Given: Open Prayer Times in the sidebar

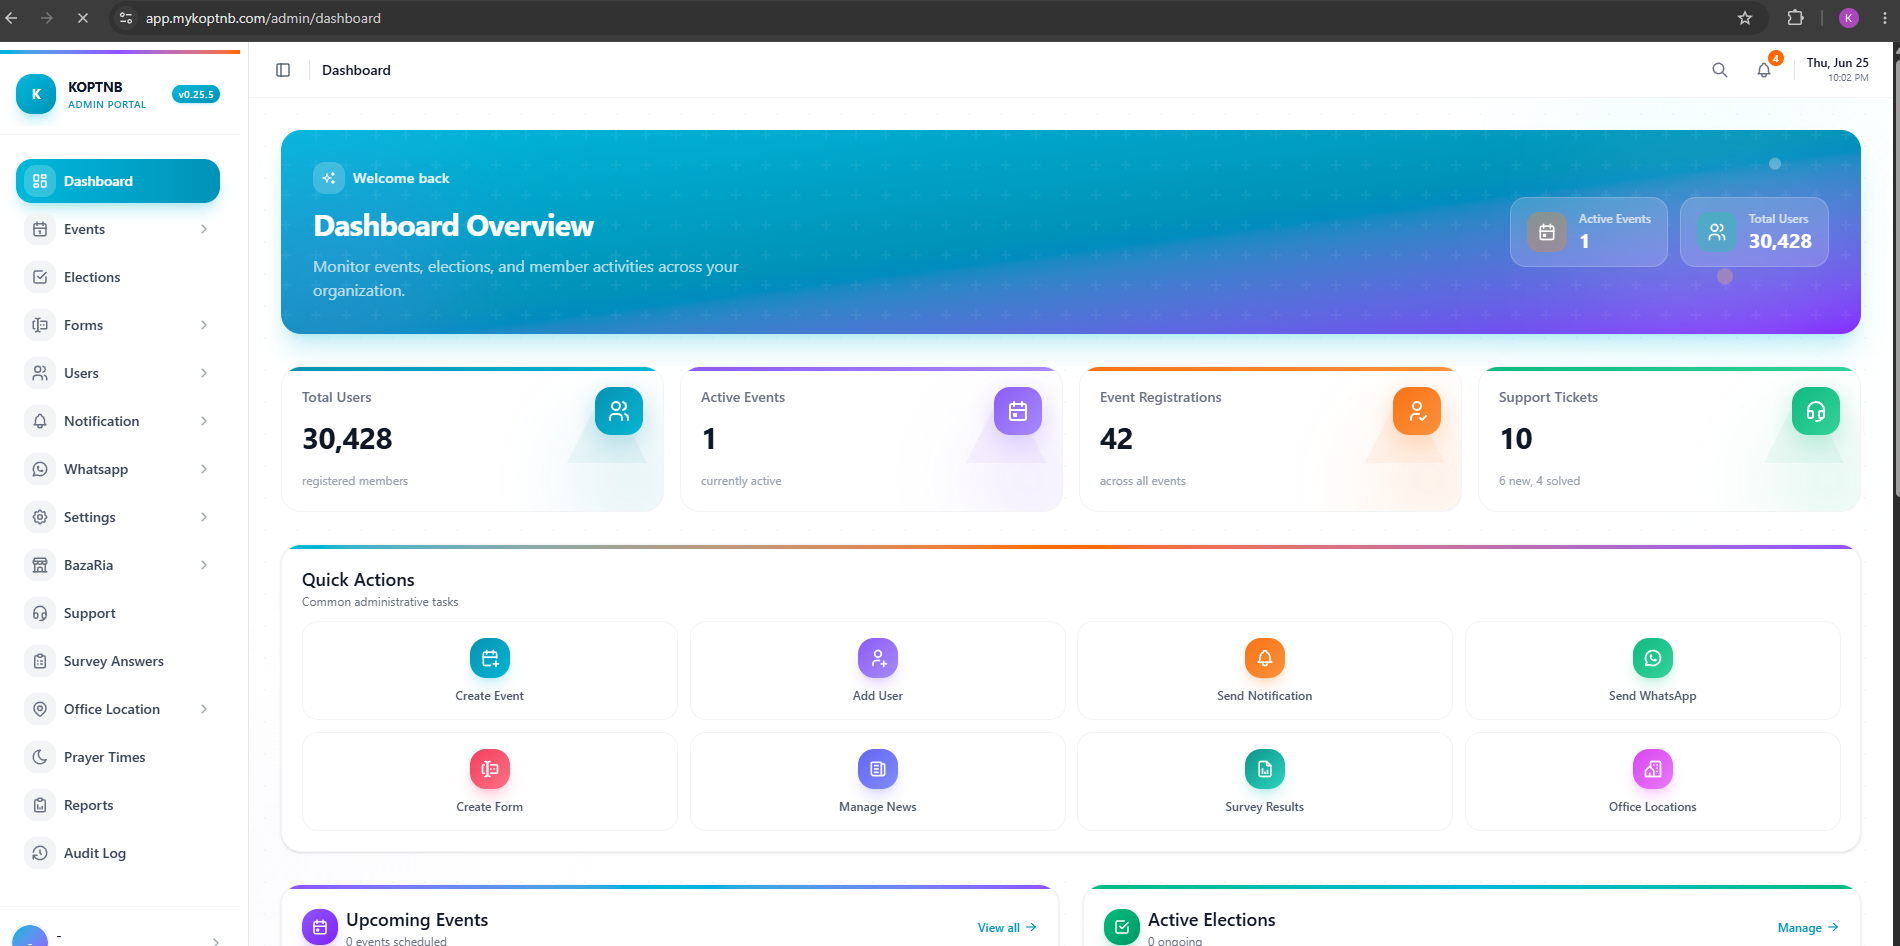Looking at the screenshot, I should tap(118, 757).
